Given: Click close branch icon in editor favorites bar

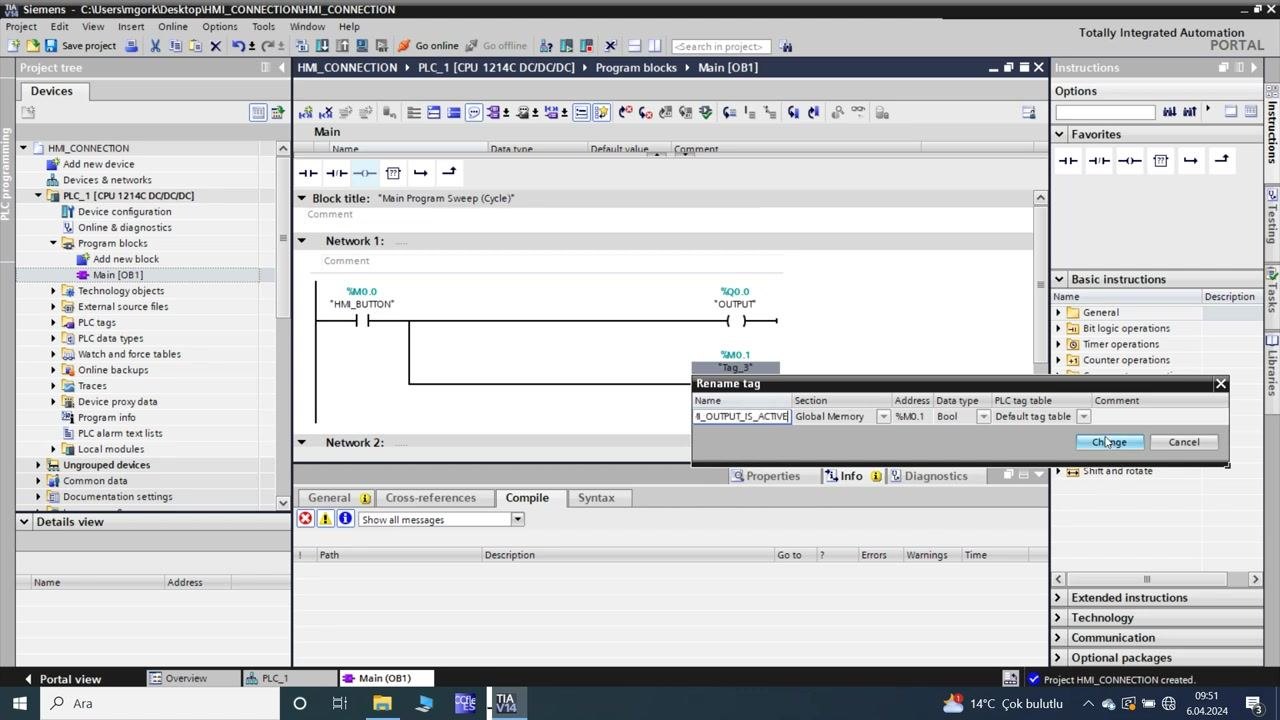Looking at the screenshot, I should tap(449, 173).
